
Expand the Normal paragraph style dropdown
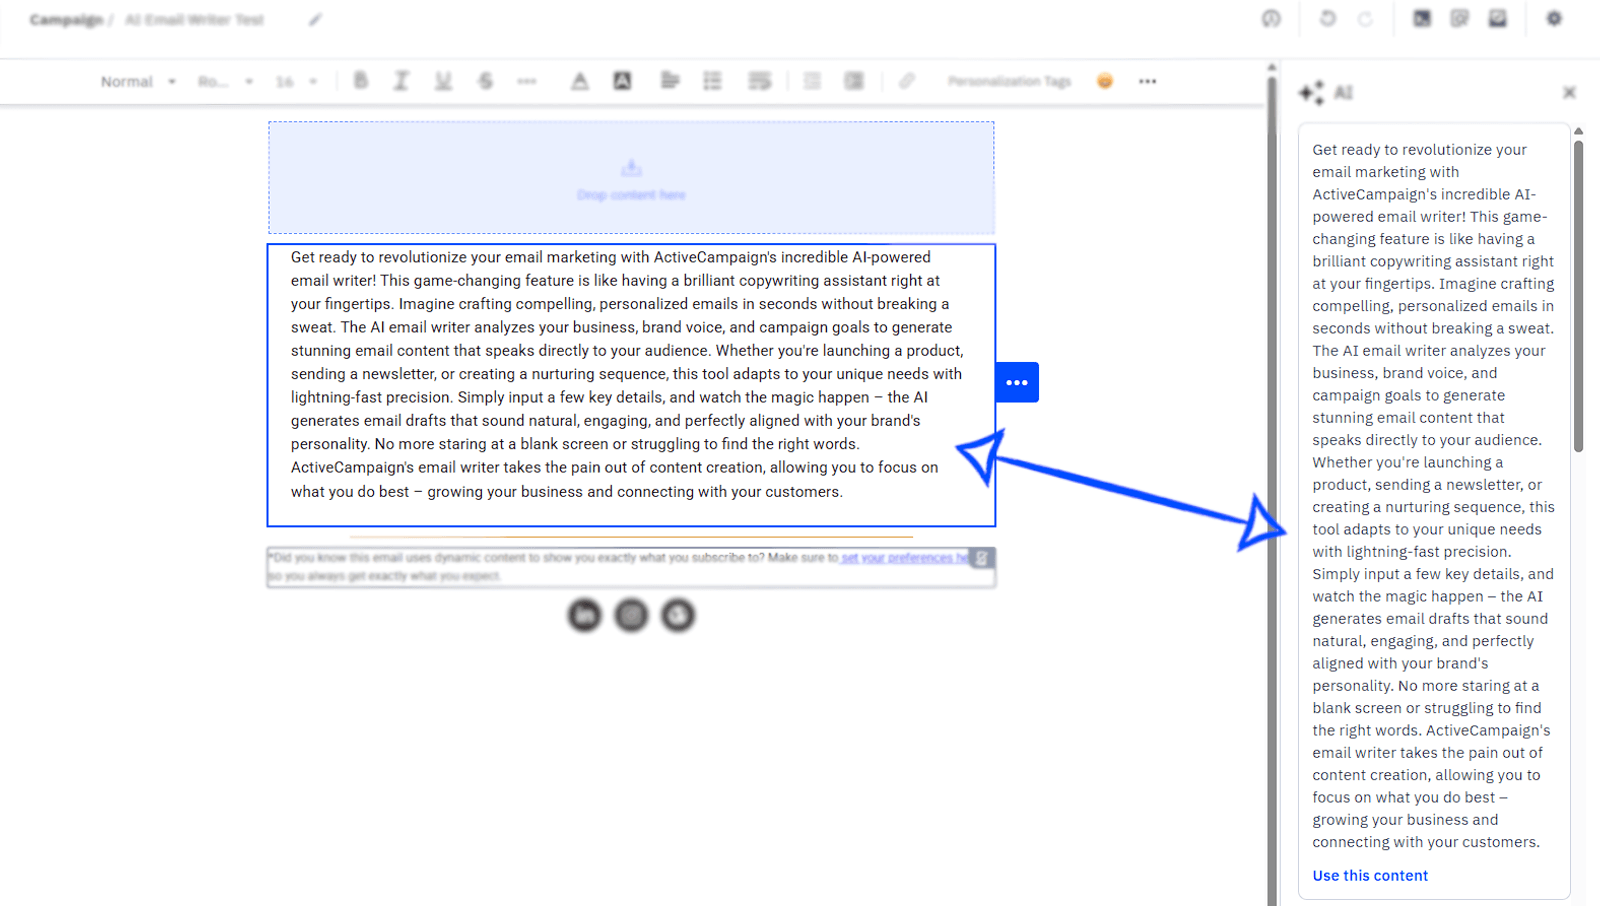tap(138, 82)
